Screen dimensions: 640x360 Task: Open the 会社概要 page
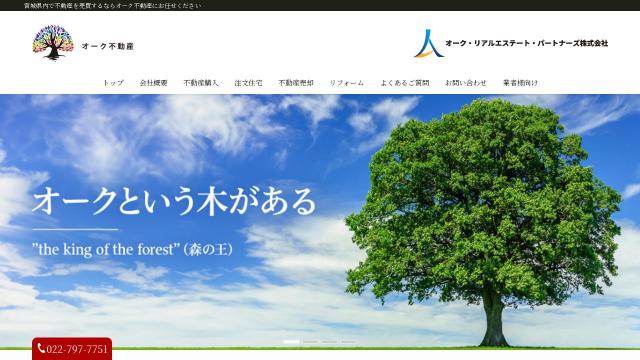tap(153, 83)
